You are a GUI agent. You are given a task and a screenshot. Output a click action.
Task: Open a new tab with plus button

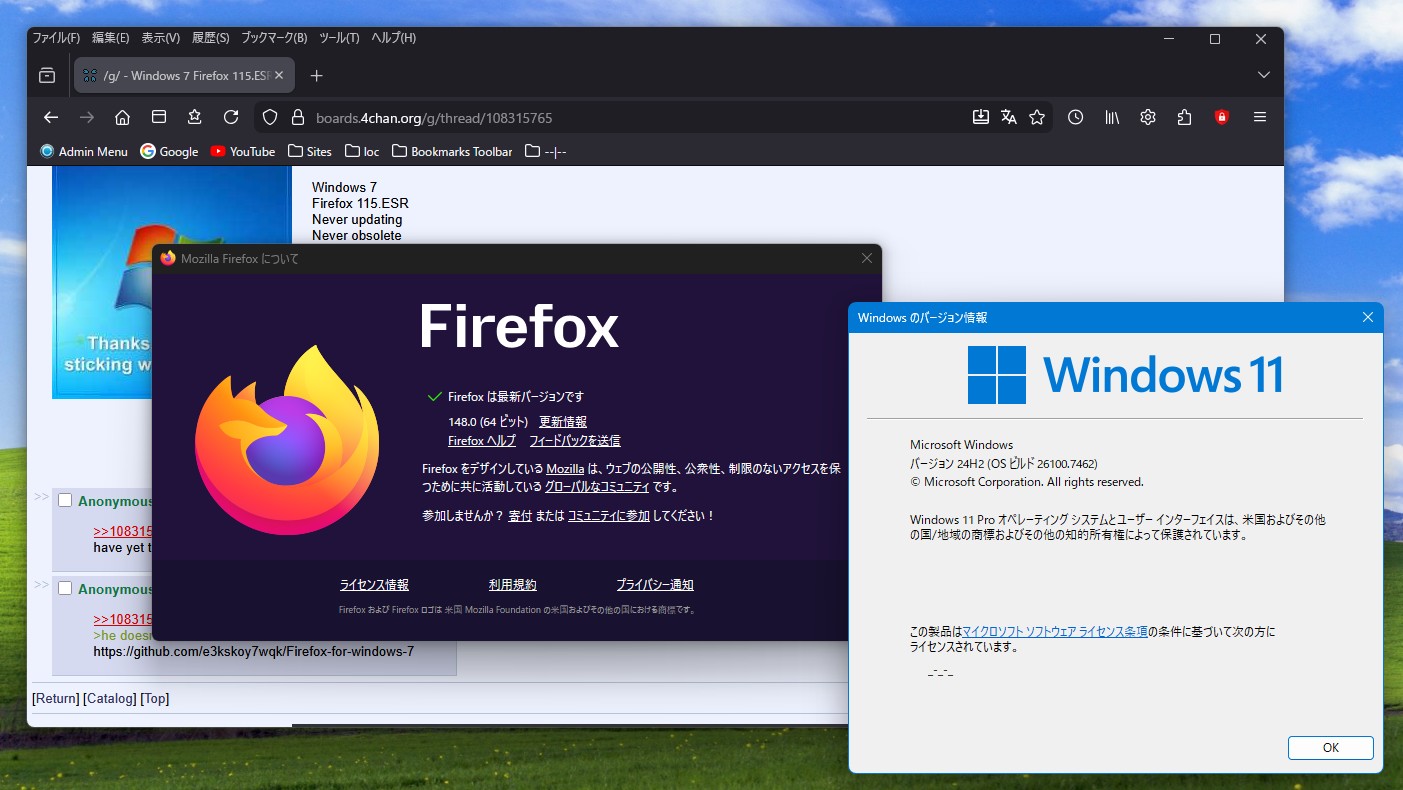tap(316, 76)
